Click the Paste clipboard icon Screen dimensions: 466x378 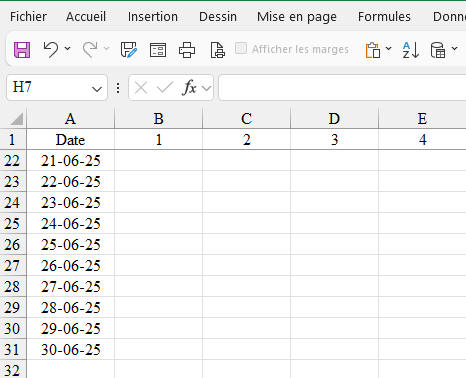373,50
